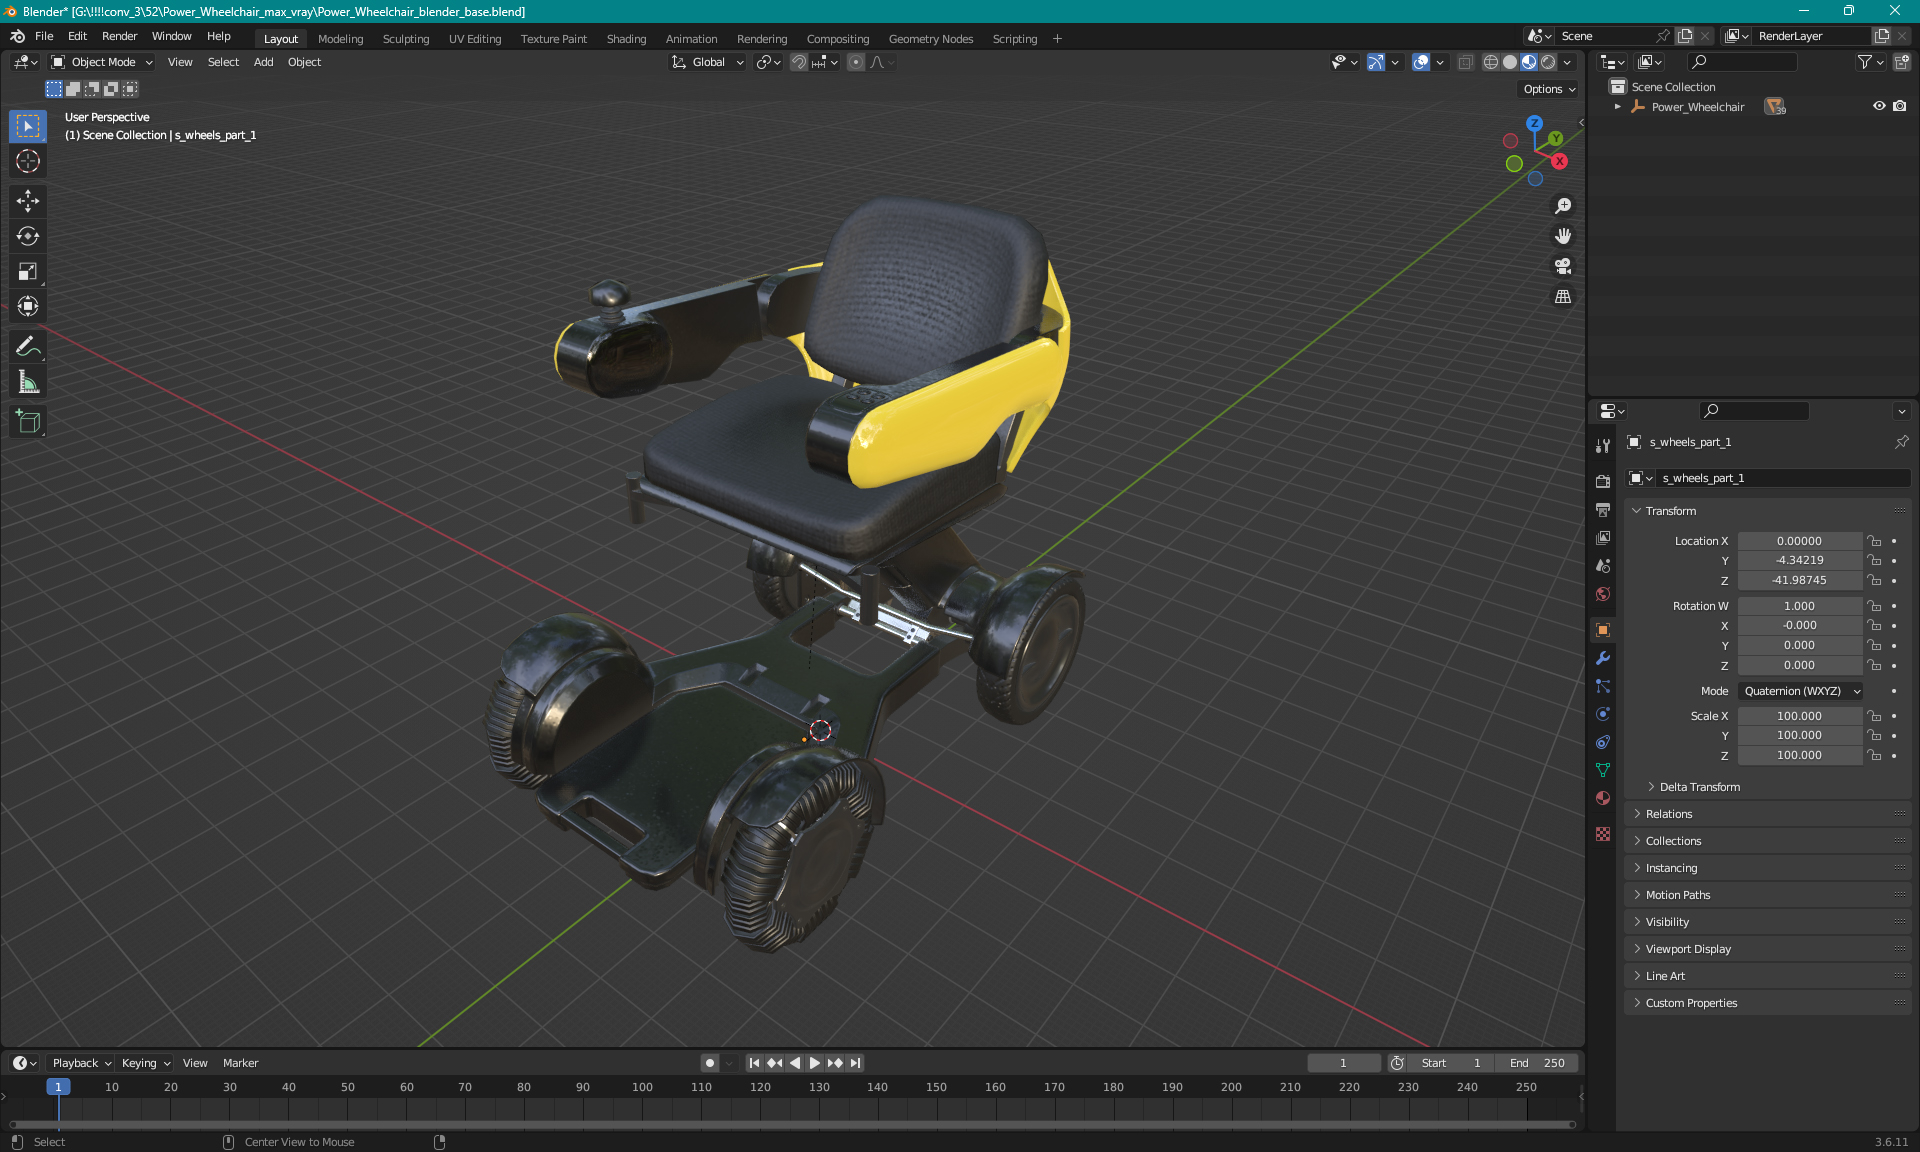Activate the Cursor tool
This screenshot has height=1152, width=1920.
pos(28,161)
